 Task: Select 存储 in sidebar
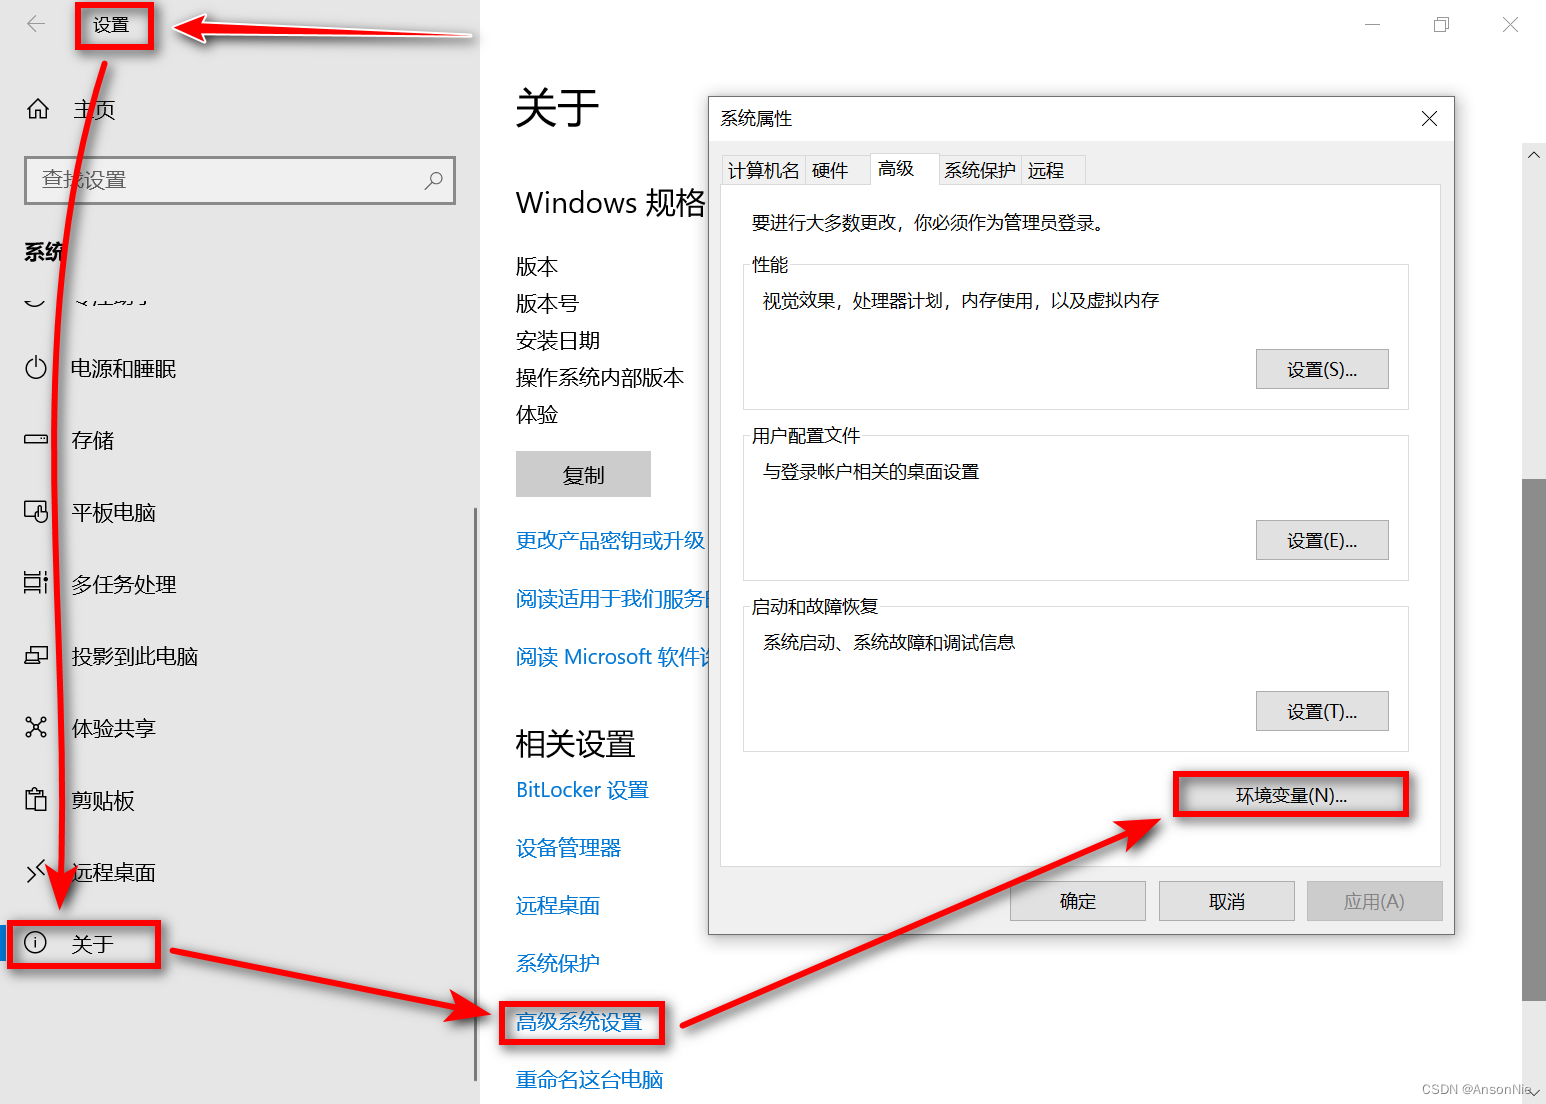(x=93, y=441)
